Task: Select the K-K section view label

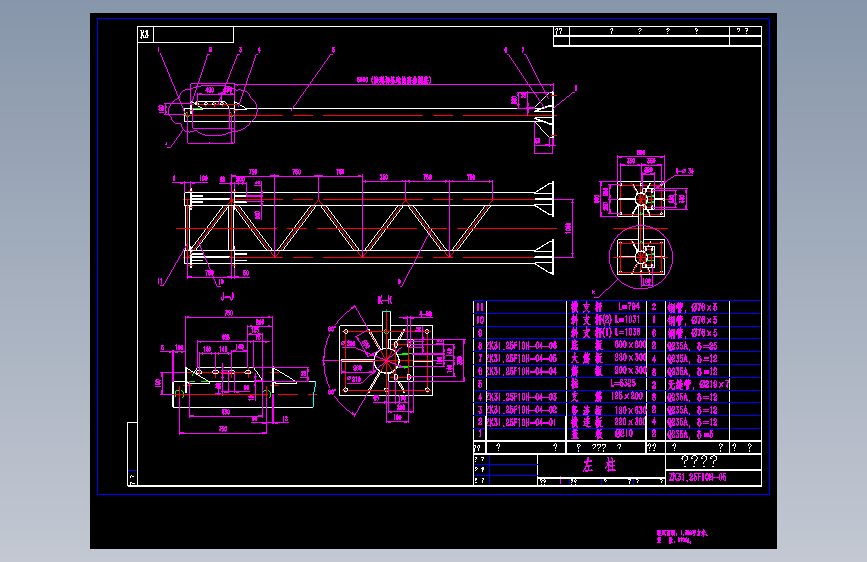Action: pyautogui.click(x=385, y=300)
